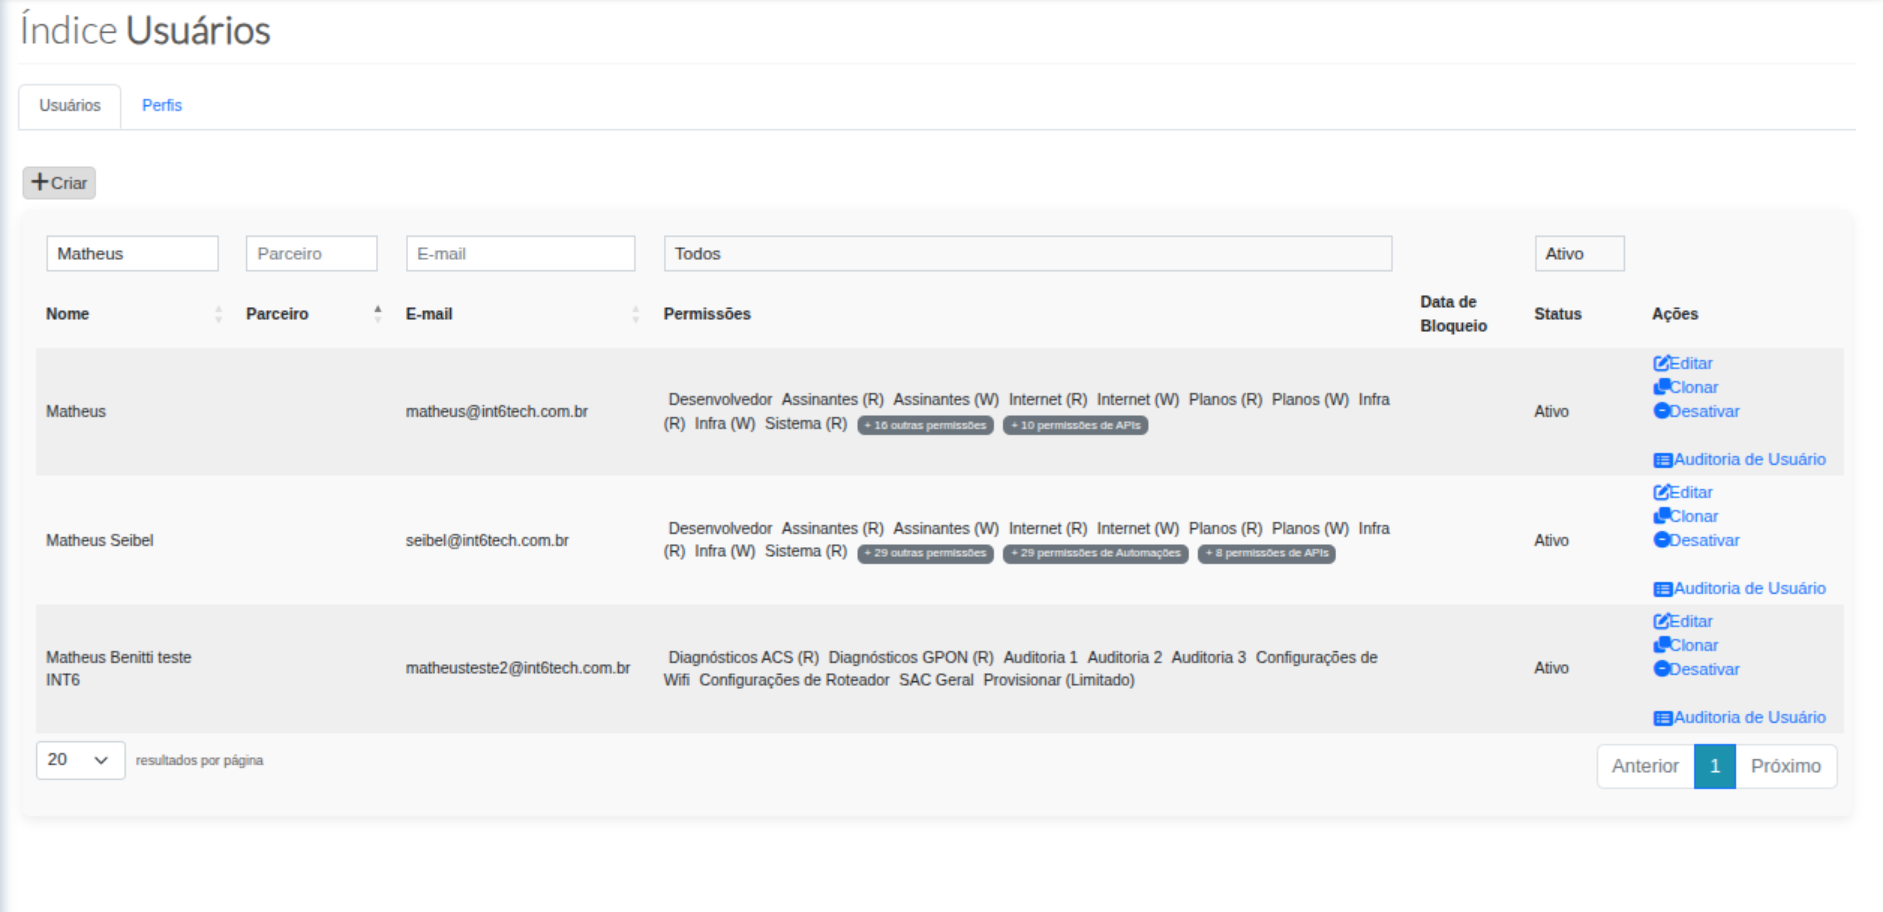Image resolution: width=1883 pixels, height=912 pixels.
Task: Click the Parceiro filter input field
Action: click(312, 254)
